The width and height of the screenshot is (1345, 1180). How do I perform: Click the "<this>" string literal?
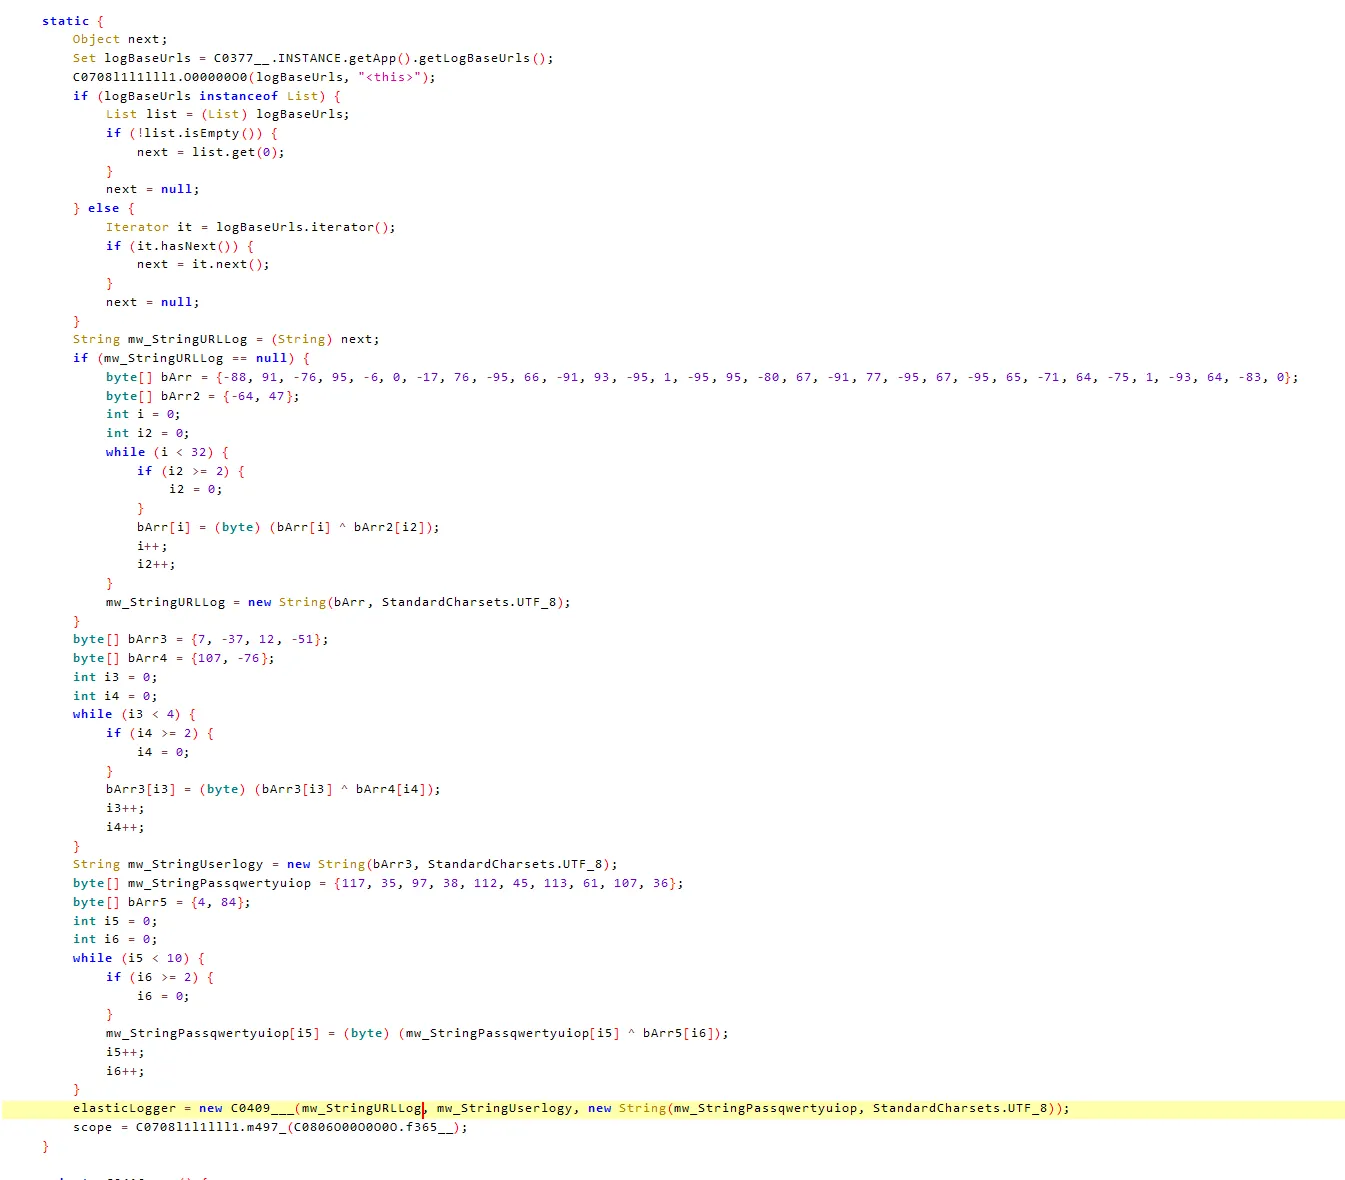point(389,77)
